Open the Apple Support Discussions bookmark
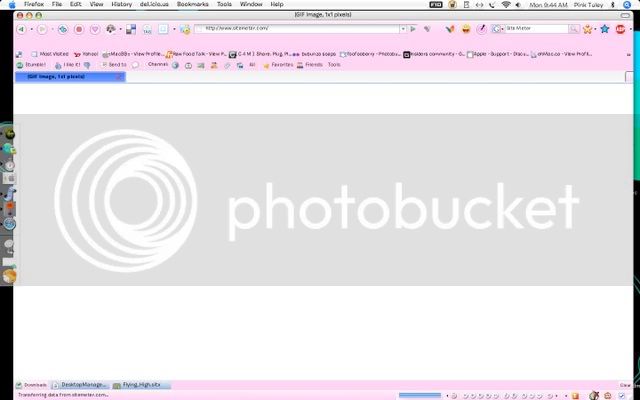This screenshot has width=640, height=400. coord(498,54)
